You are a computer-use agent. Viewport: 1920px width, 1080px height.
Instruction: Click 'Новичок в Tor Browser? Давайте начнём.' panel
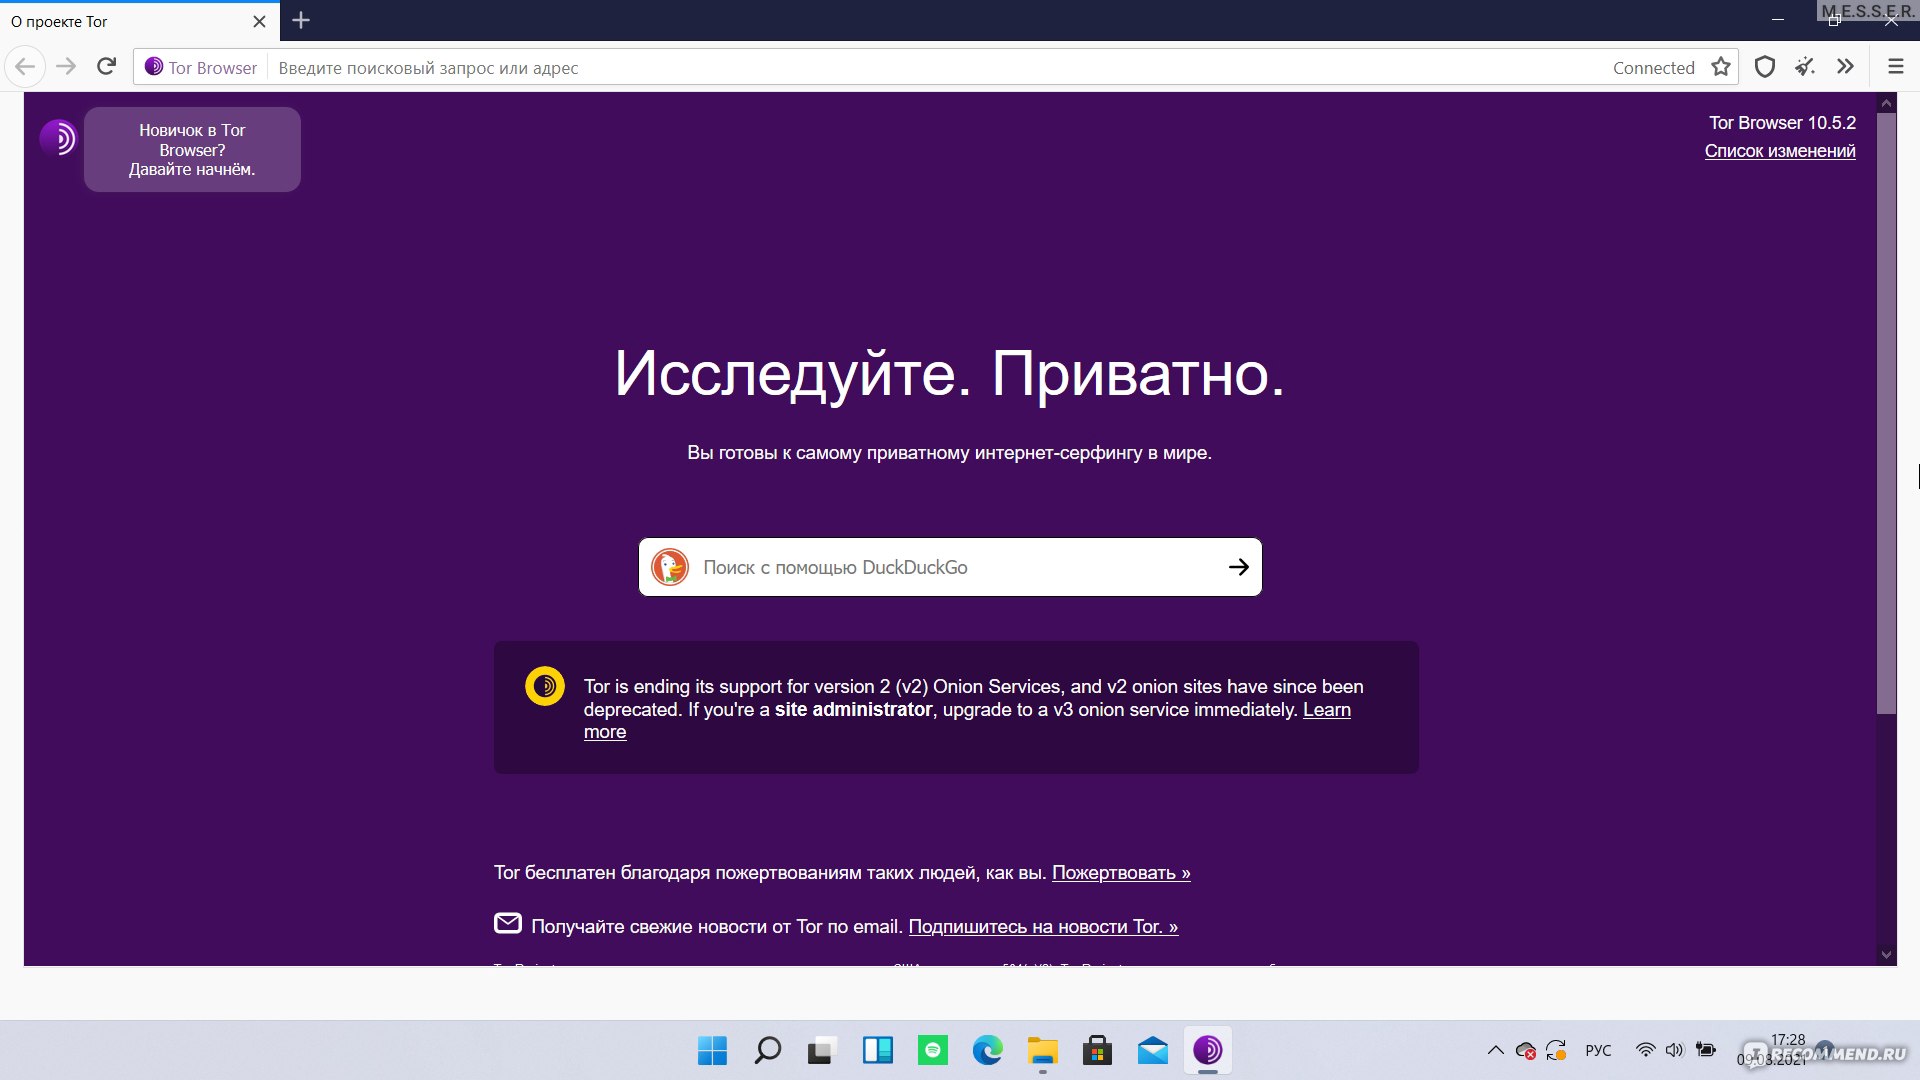point(194,149)
